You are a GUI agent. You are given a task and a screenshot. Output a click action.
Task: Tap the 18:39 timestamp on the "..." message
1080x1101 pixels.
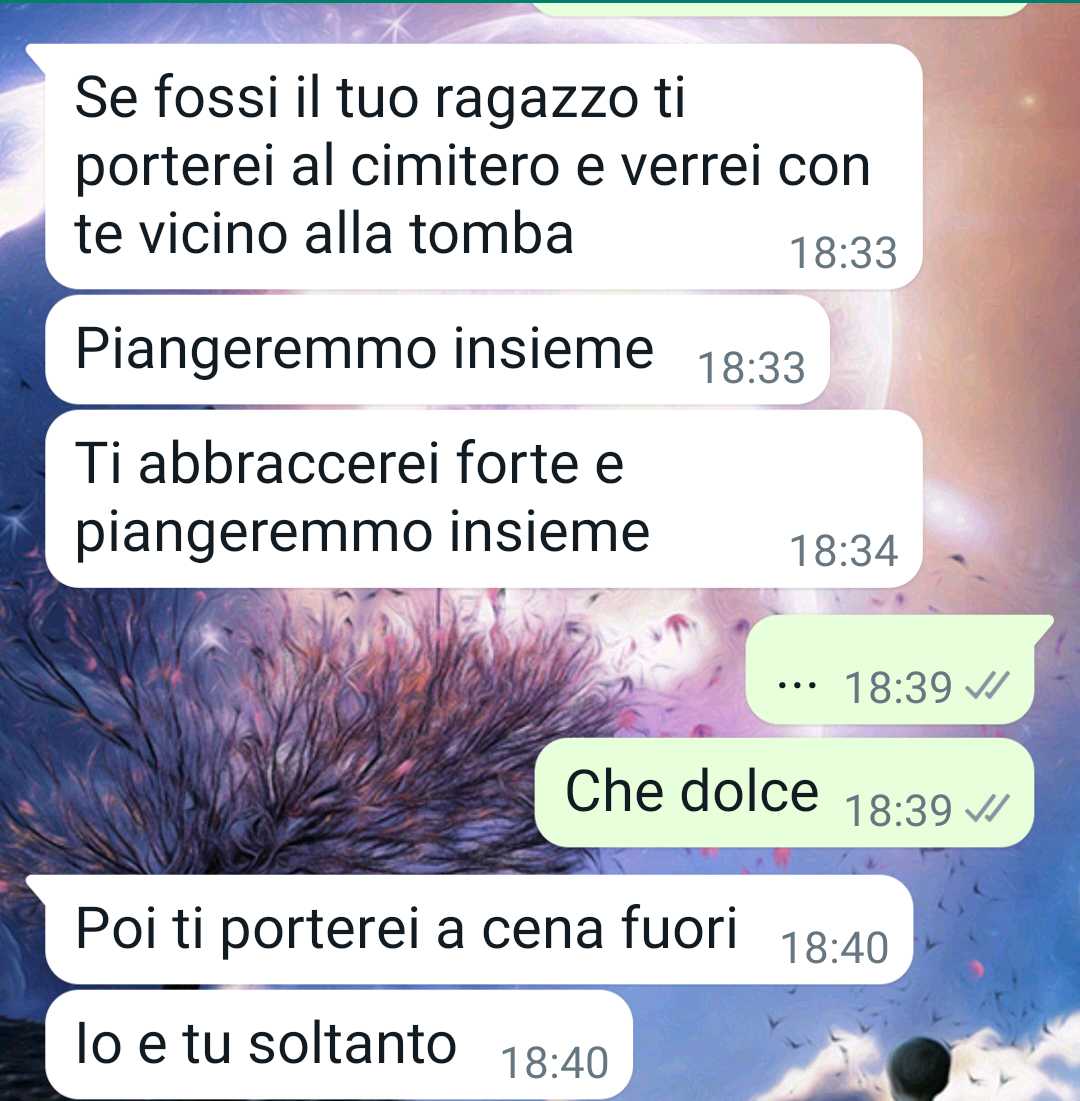coord(898,687)
